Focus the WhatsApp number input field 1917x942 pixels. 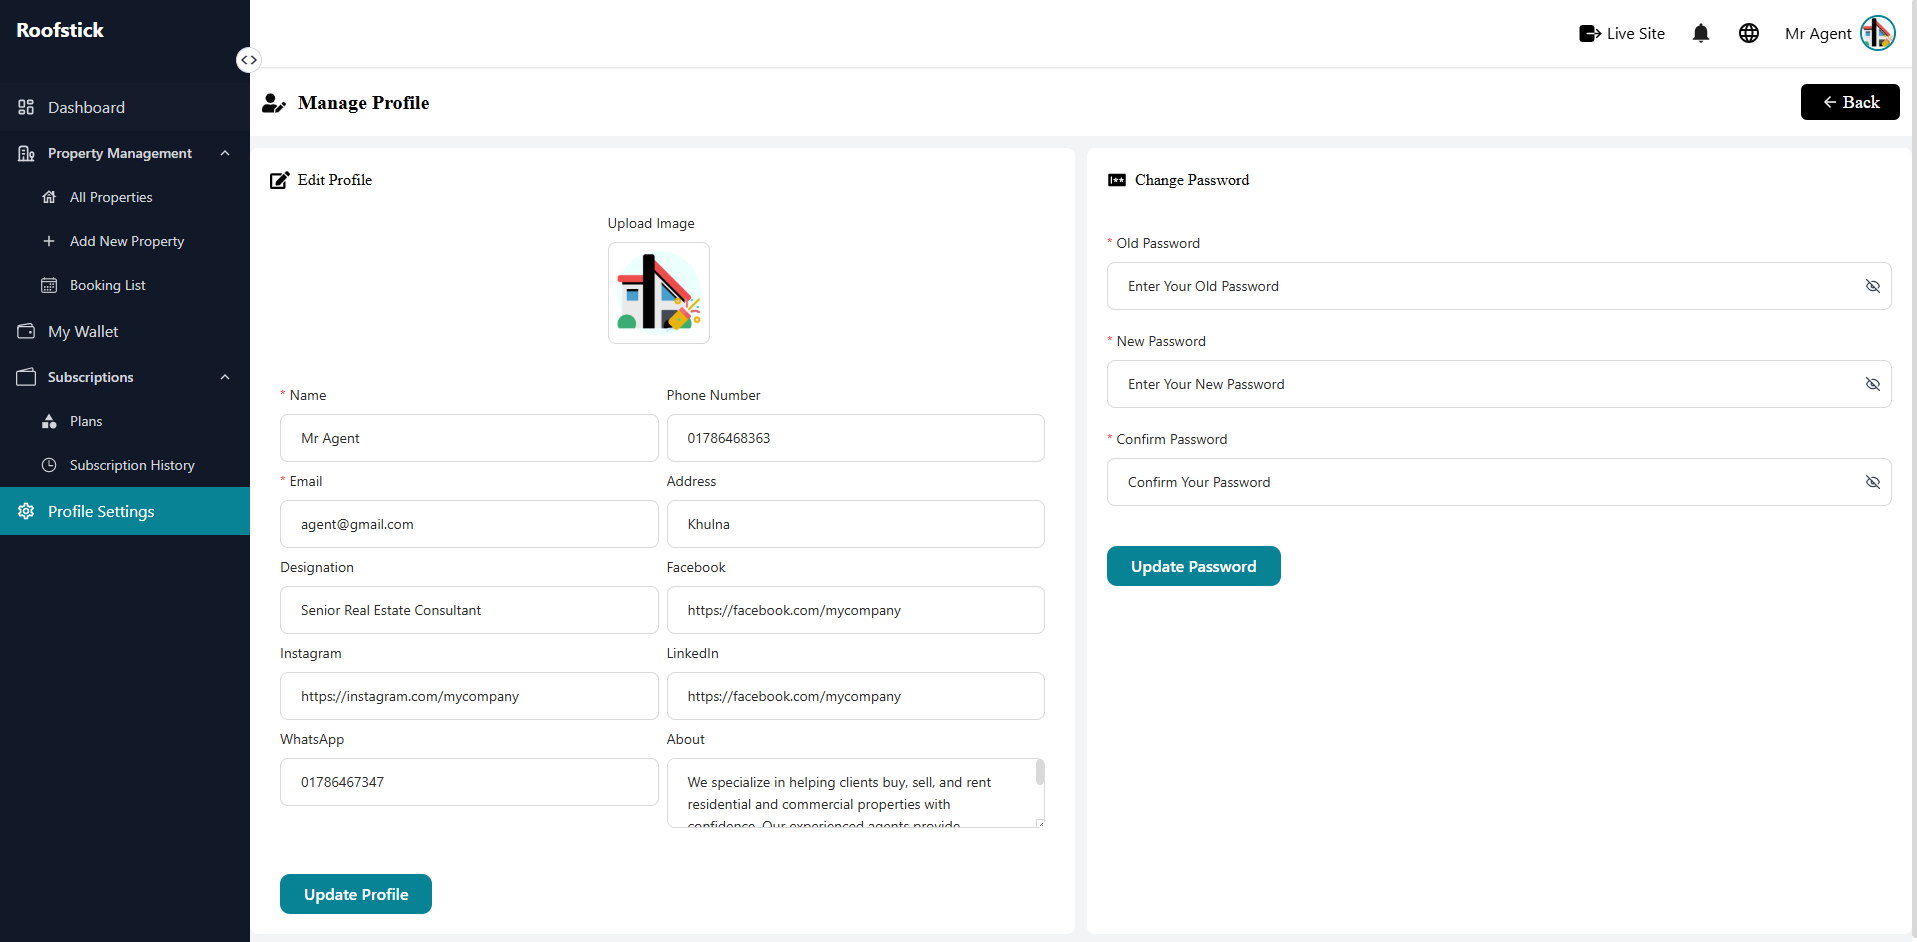[x=469, y=782]
